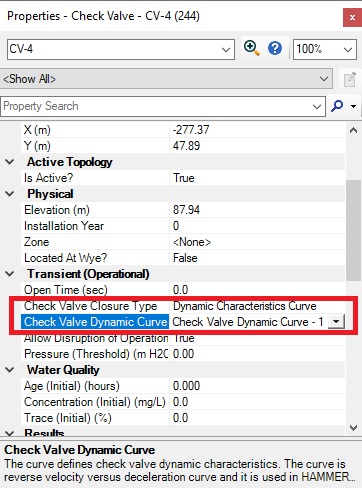The image size is (362, 488).
Task: Select the Age (Initial) (hours) label
Action: click(x=72, y=386)
